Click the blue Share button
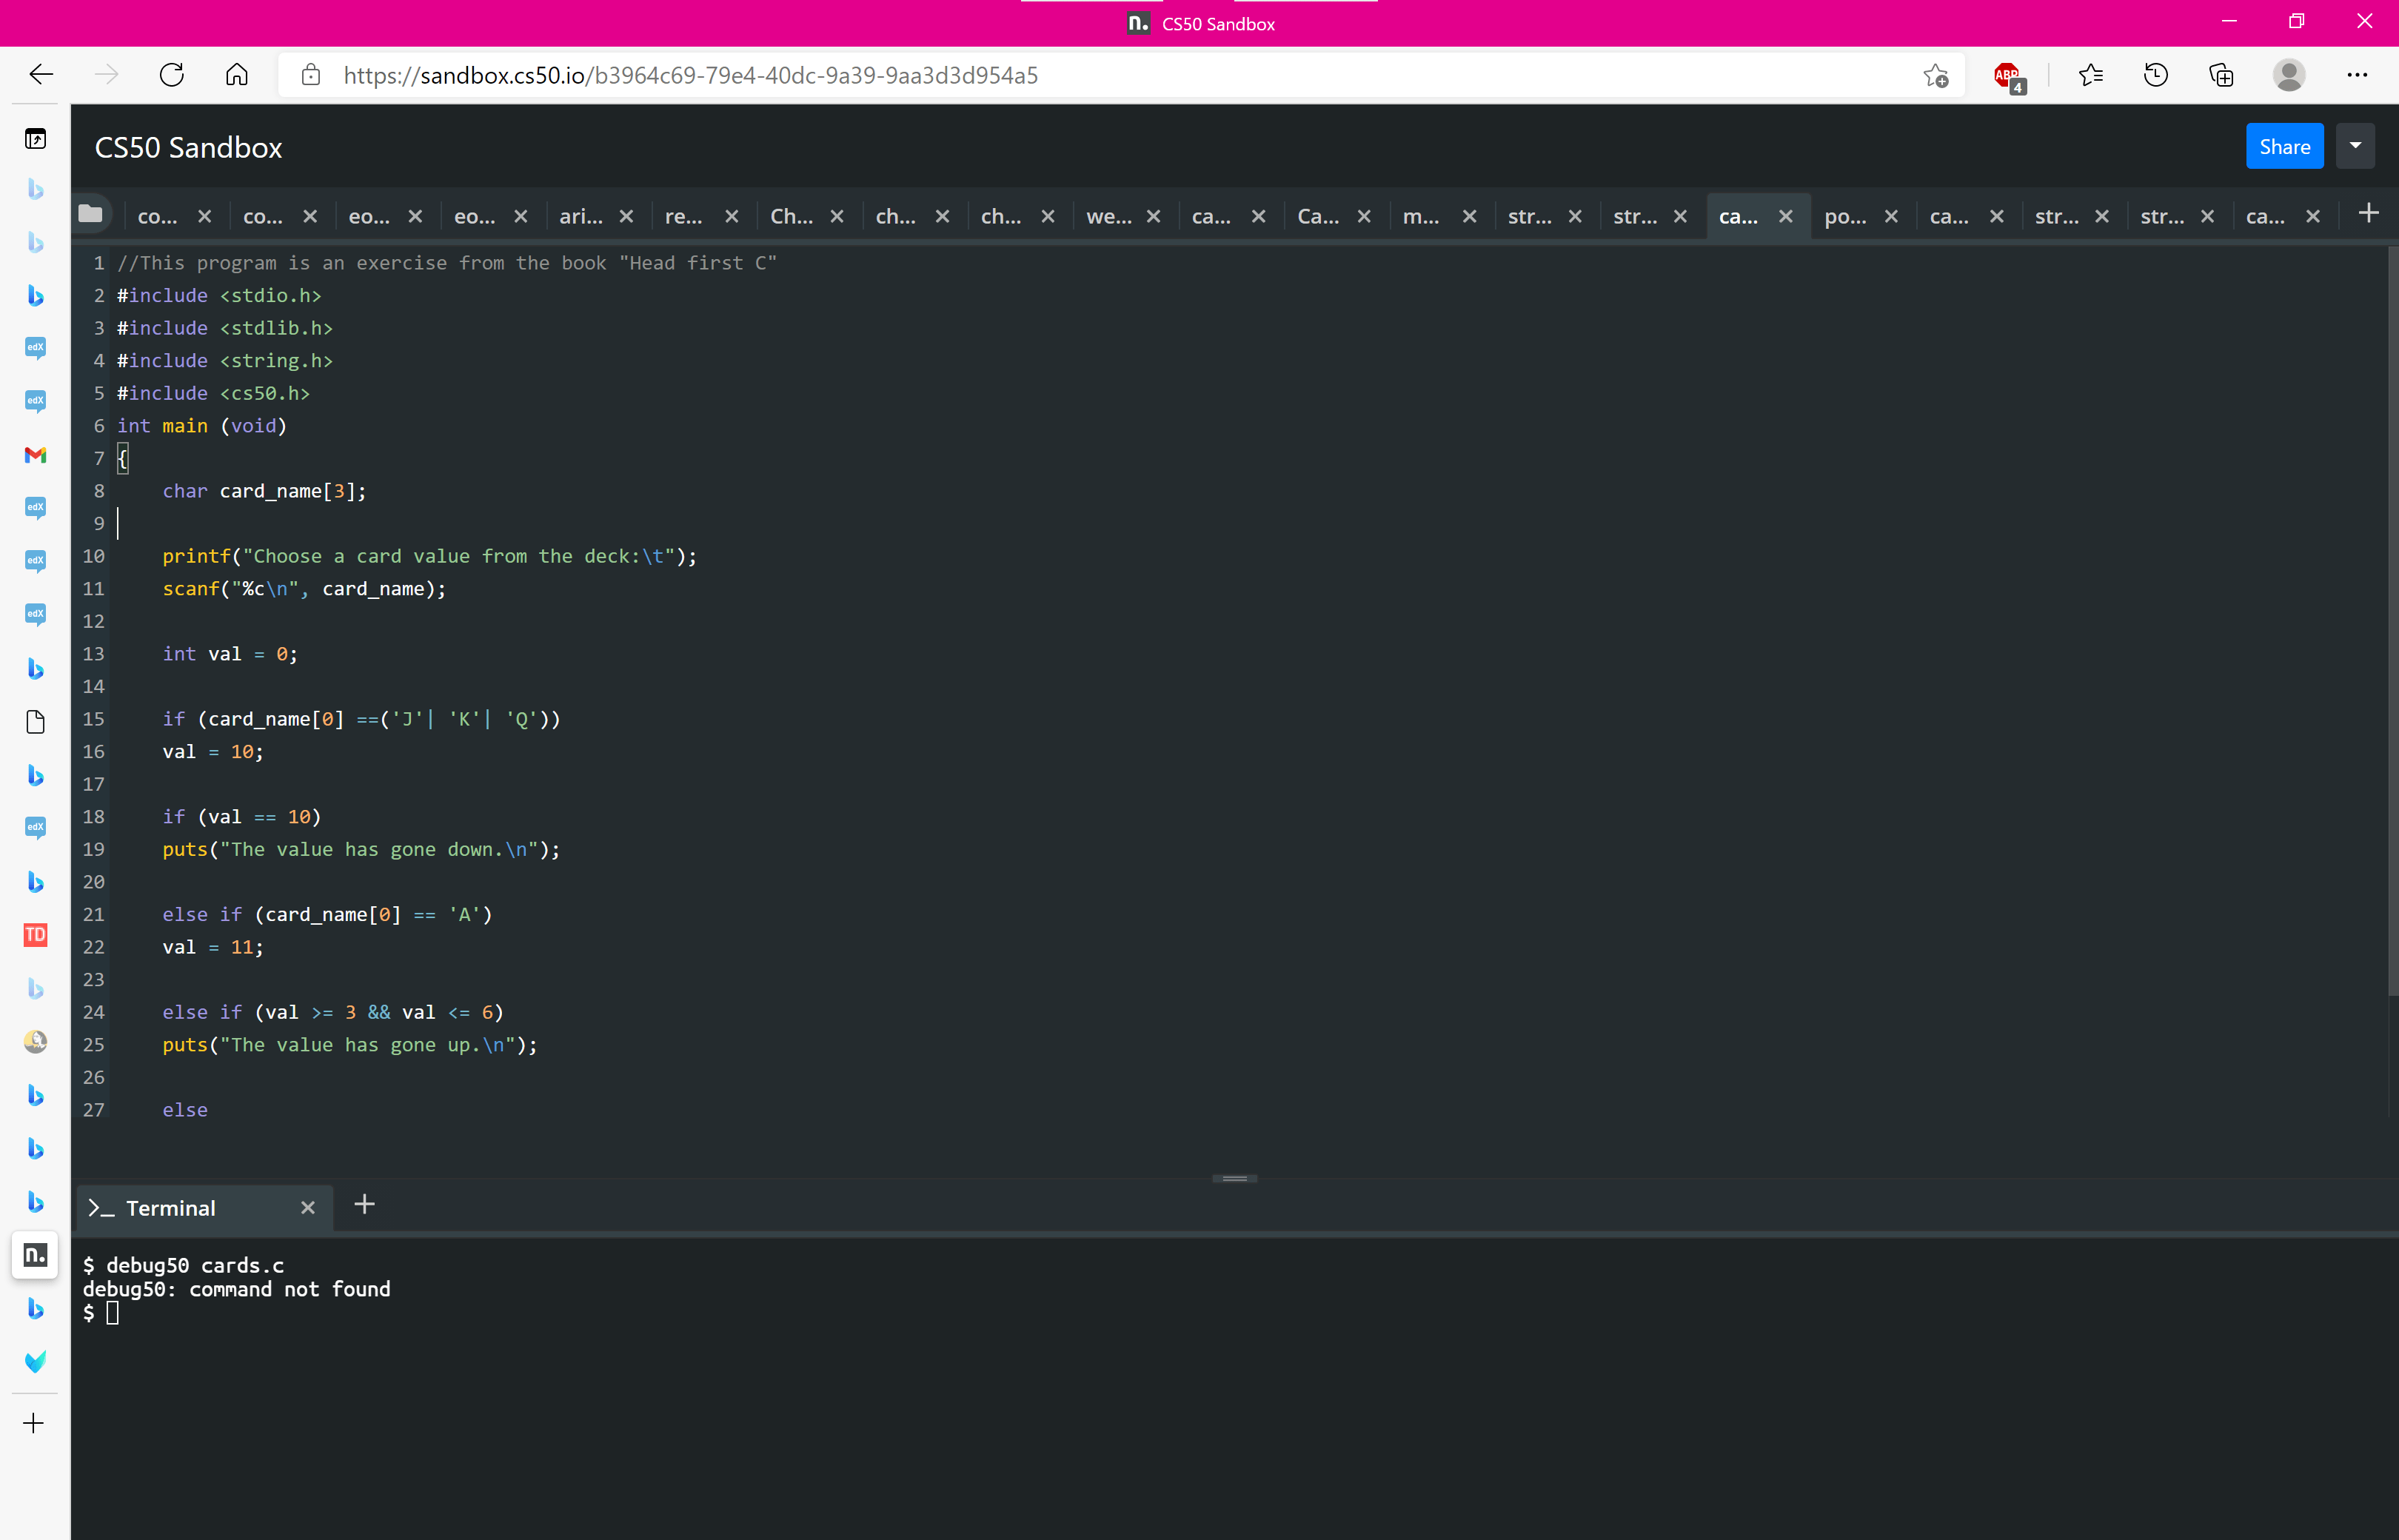This screenshot has height=1540, width=2399. [x=2284, y=146]
